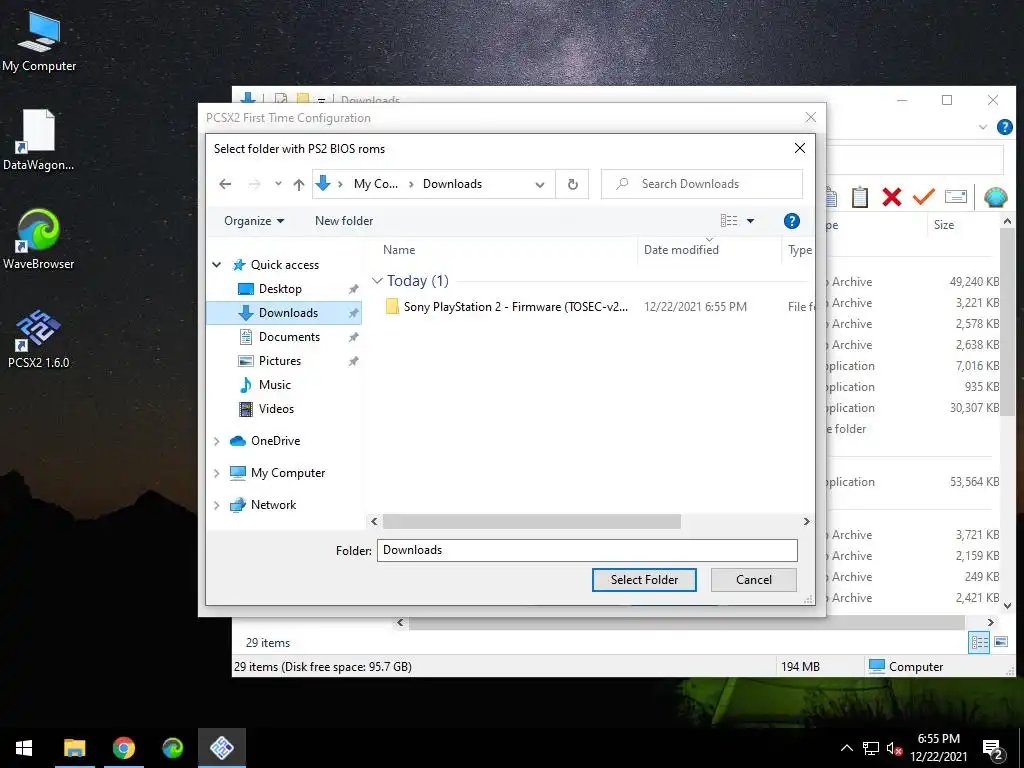The image size is (1024, 768).
Task: Open the Organize menu
Action: (x=254, y=221)
